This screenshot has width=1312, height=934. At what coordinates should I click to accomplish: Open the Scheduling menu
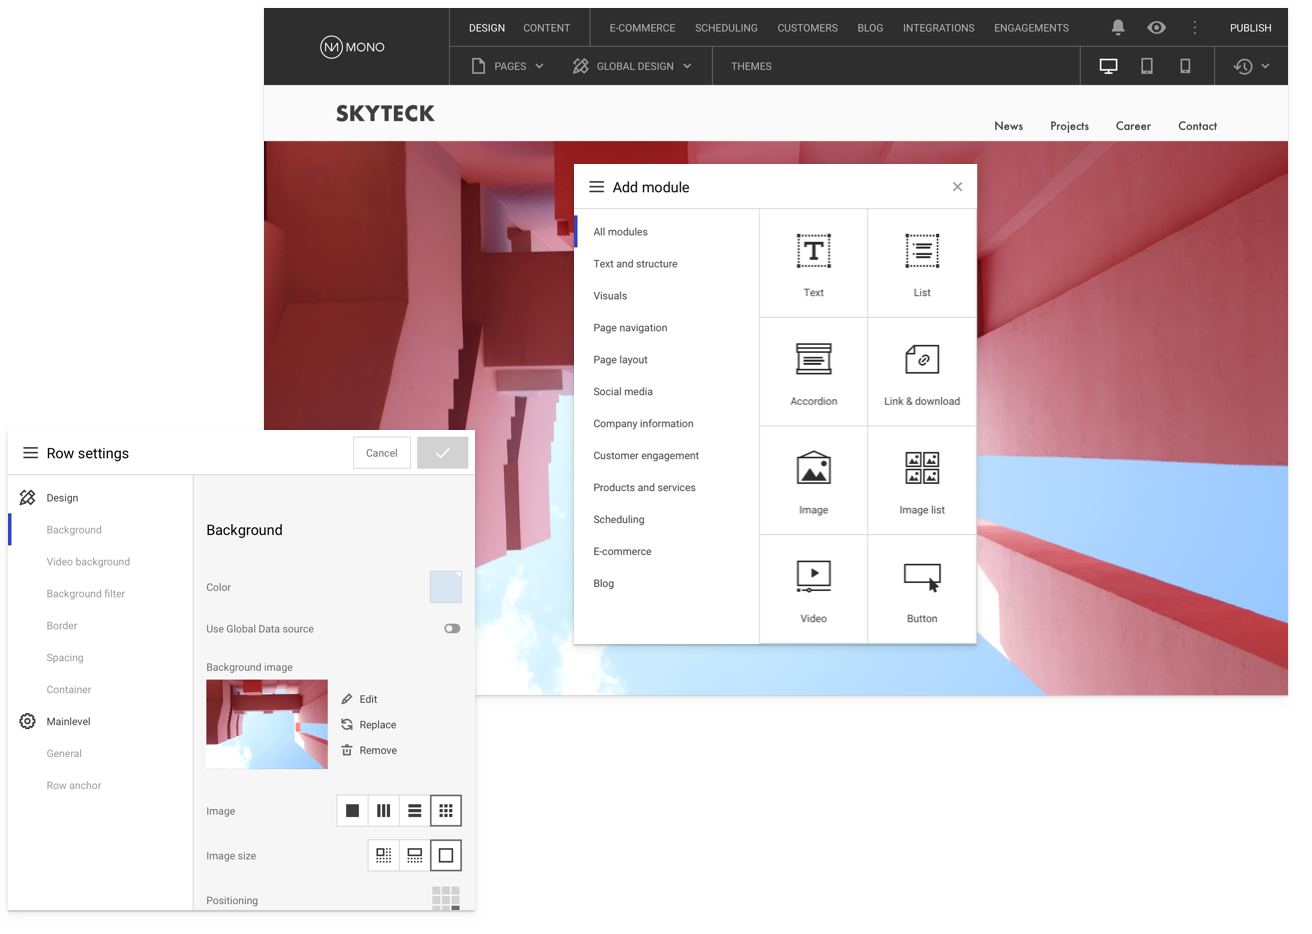pos(726,28)
